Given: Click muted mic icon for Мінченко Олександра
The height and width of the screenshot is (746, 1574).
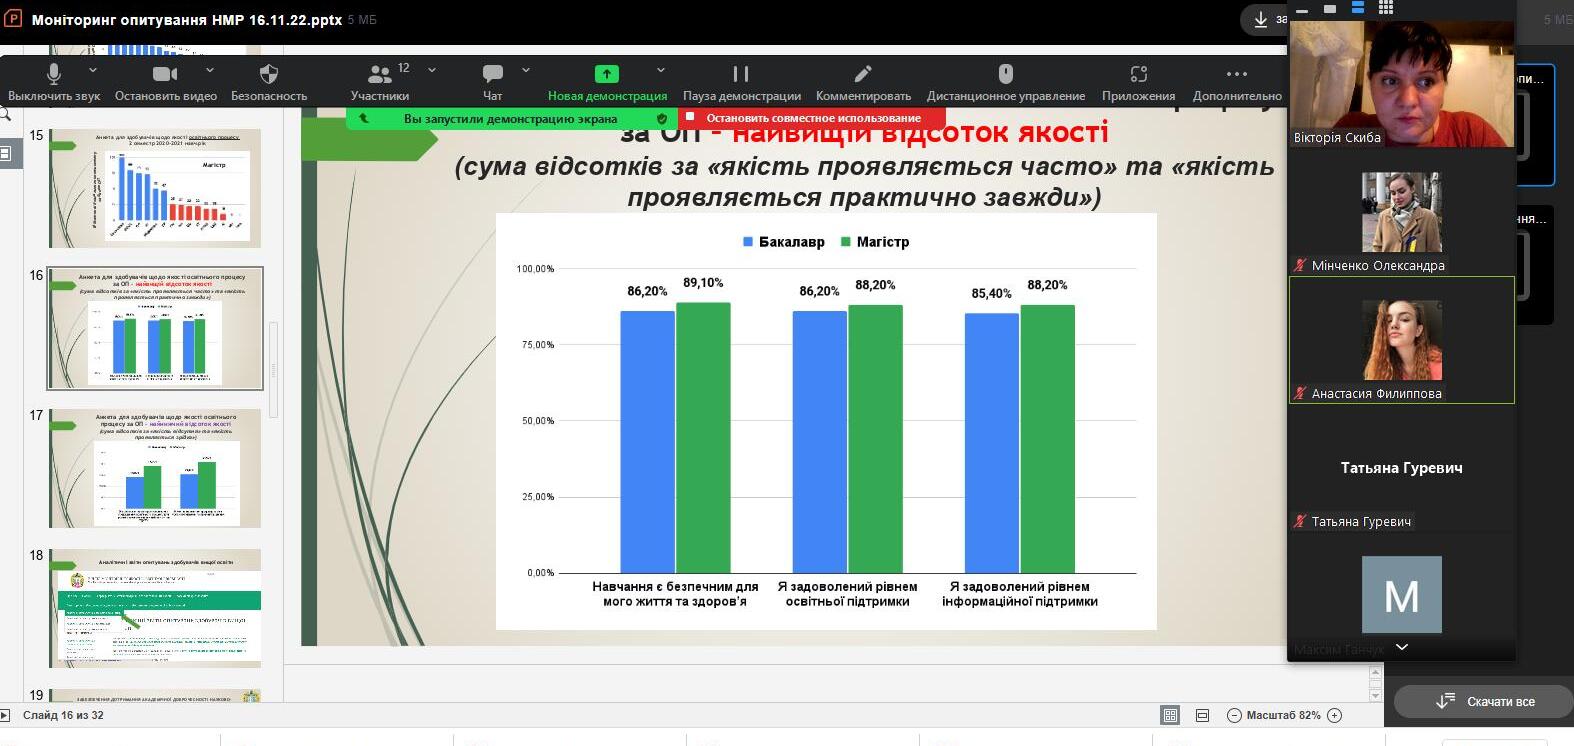Looking at the screenshot, I should (x=1300, y=265).
